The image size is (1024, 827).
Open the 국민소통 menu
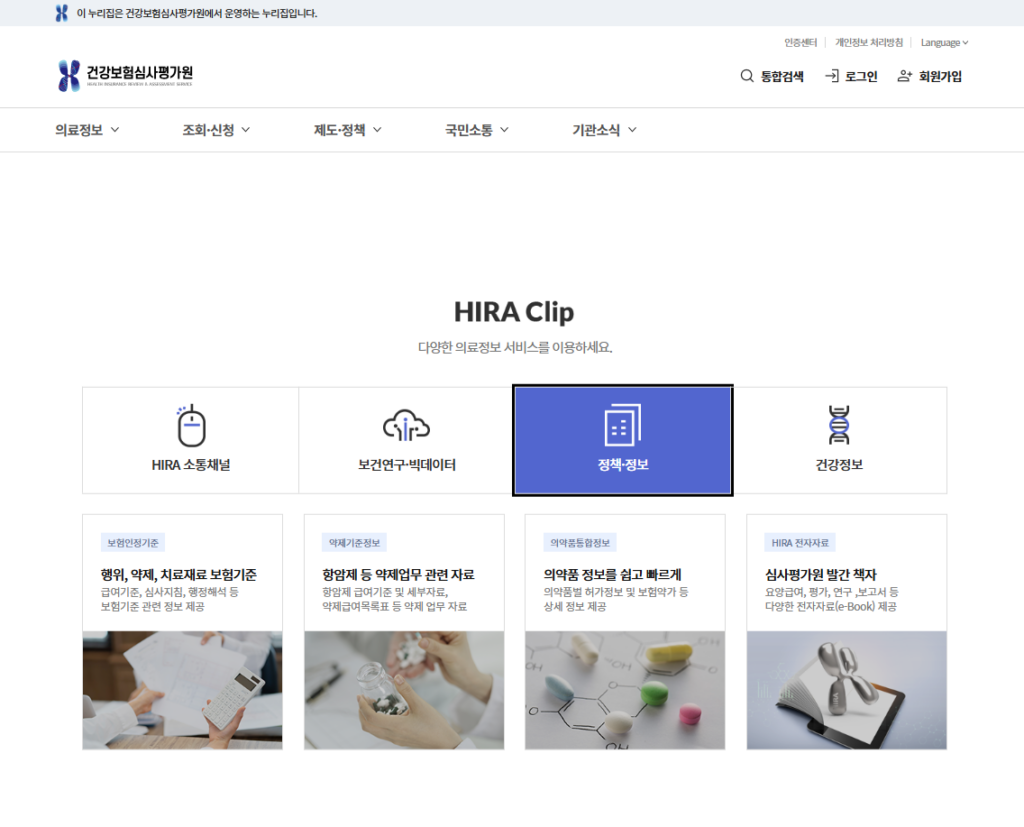click(x=477, y=130)
